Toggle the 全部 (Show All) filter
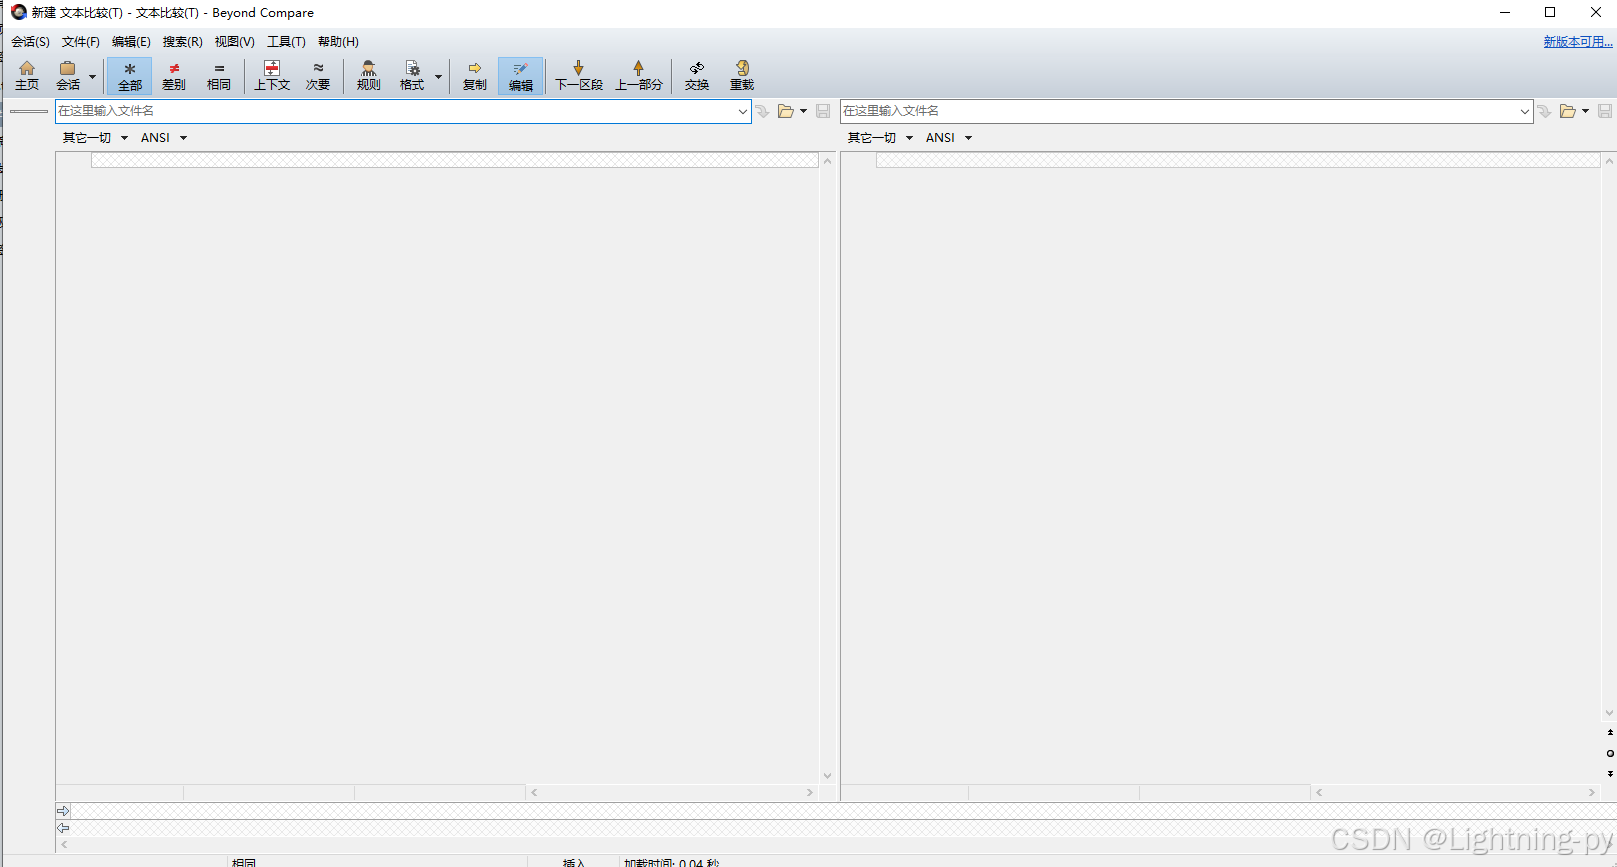1617x867 pixels. 130,76
